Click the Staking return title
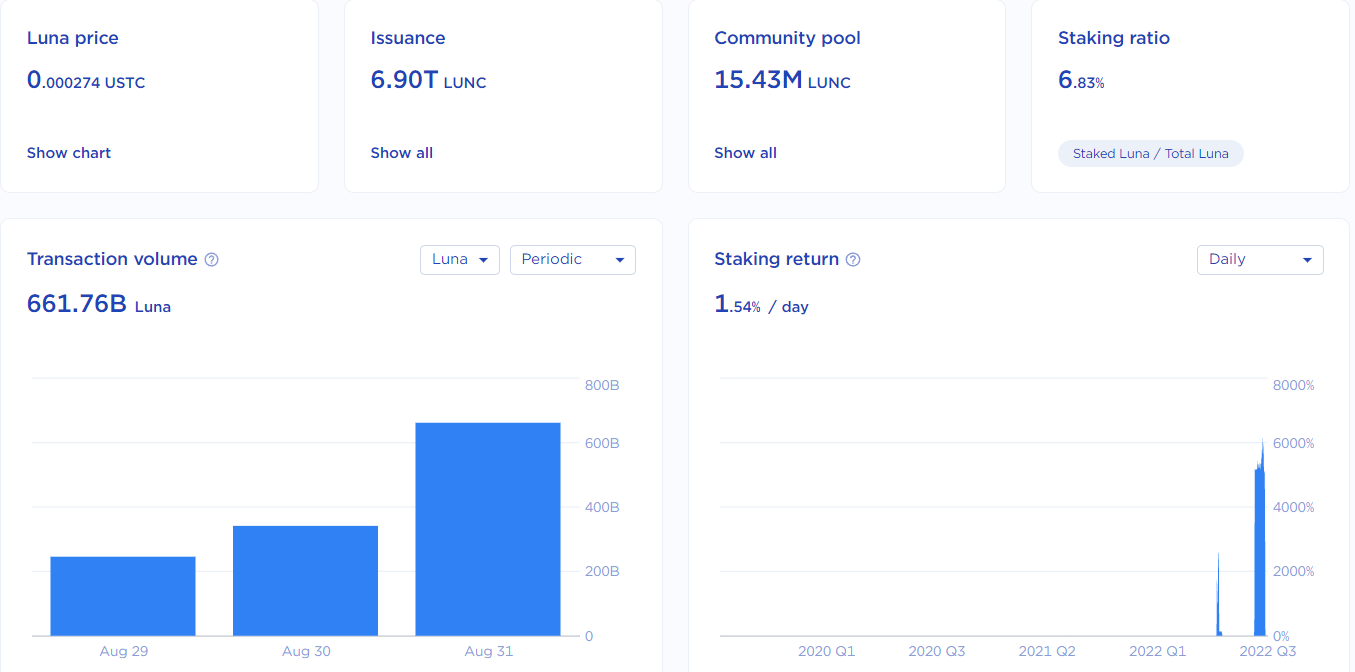 tap(776, 259)
